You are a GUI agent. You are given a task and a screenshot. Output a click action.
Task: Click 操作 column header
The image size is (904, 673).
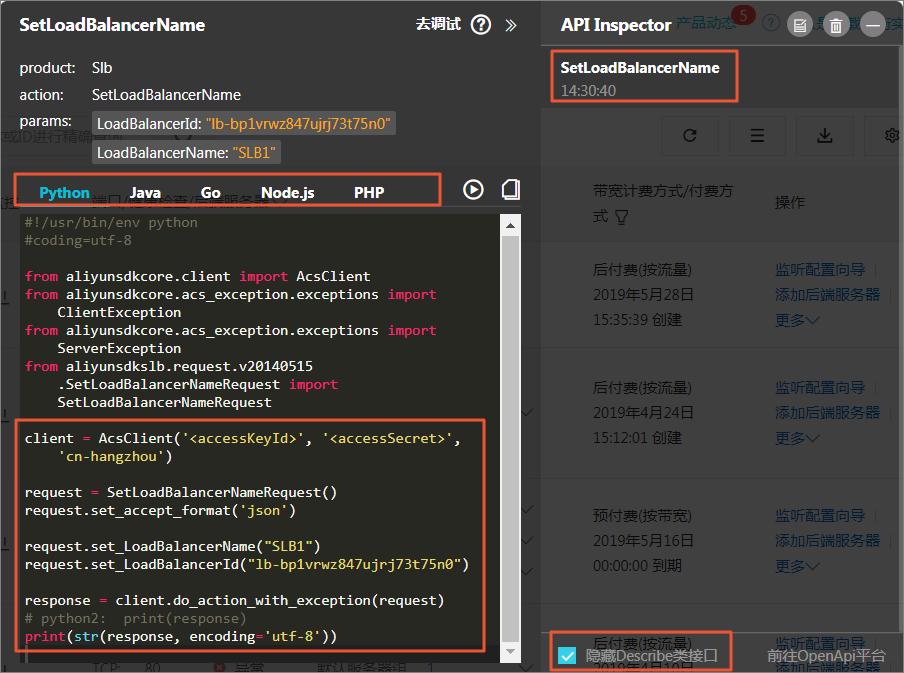tap(790, 202)
